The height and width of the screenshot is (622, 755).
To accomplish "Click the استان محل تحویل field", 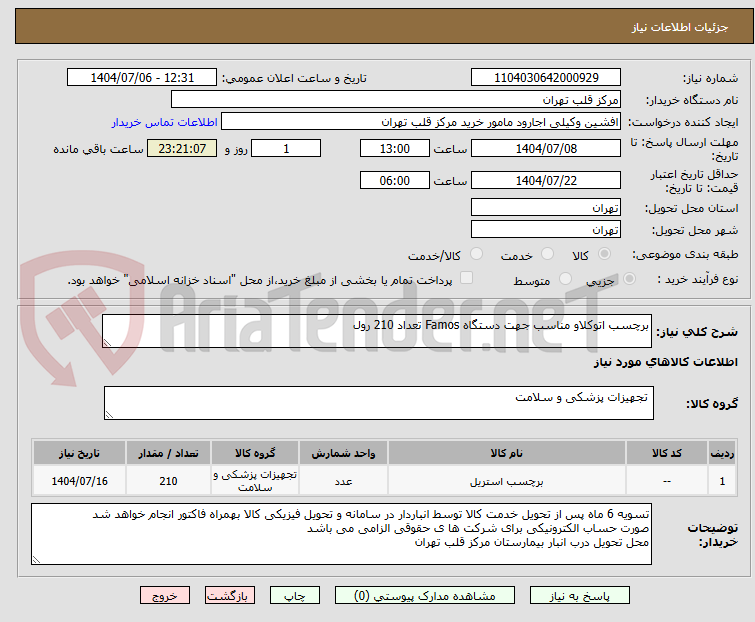I will pos(546,207).
